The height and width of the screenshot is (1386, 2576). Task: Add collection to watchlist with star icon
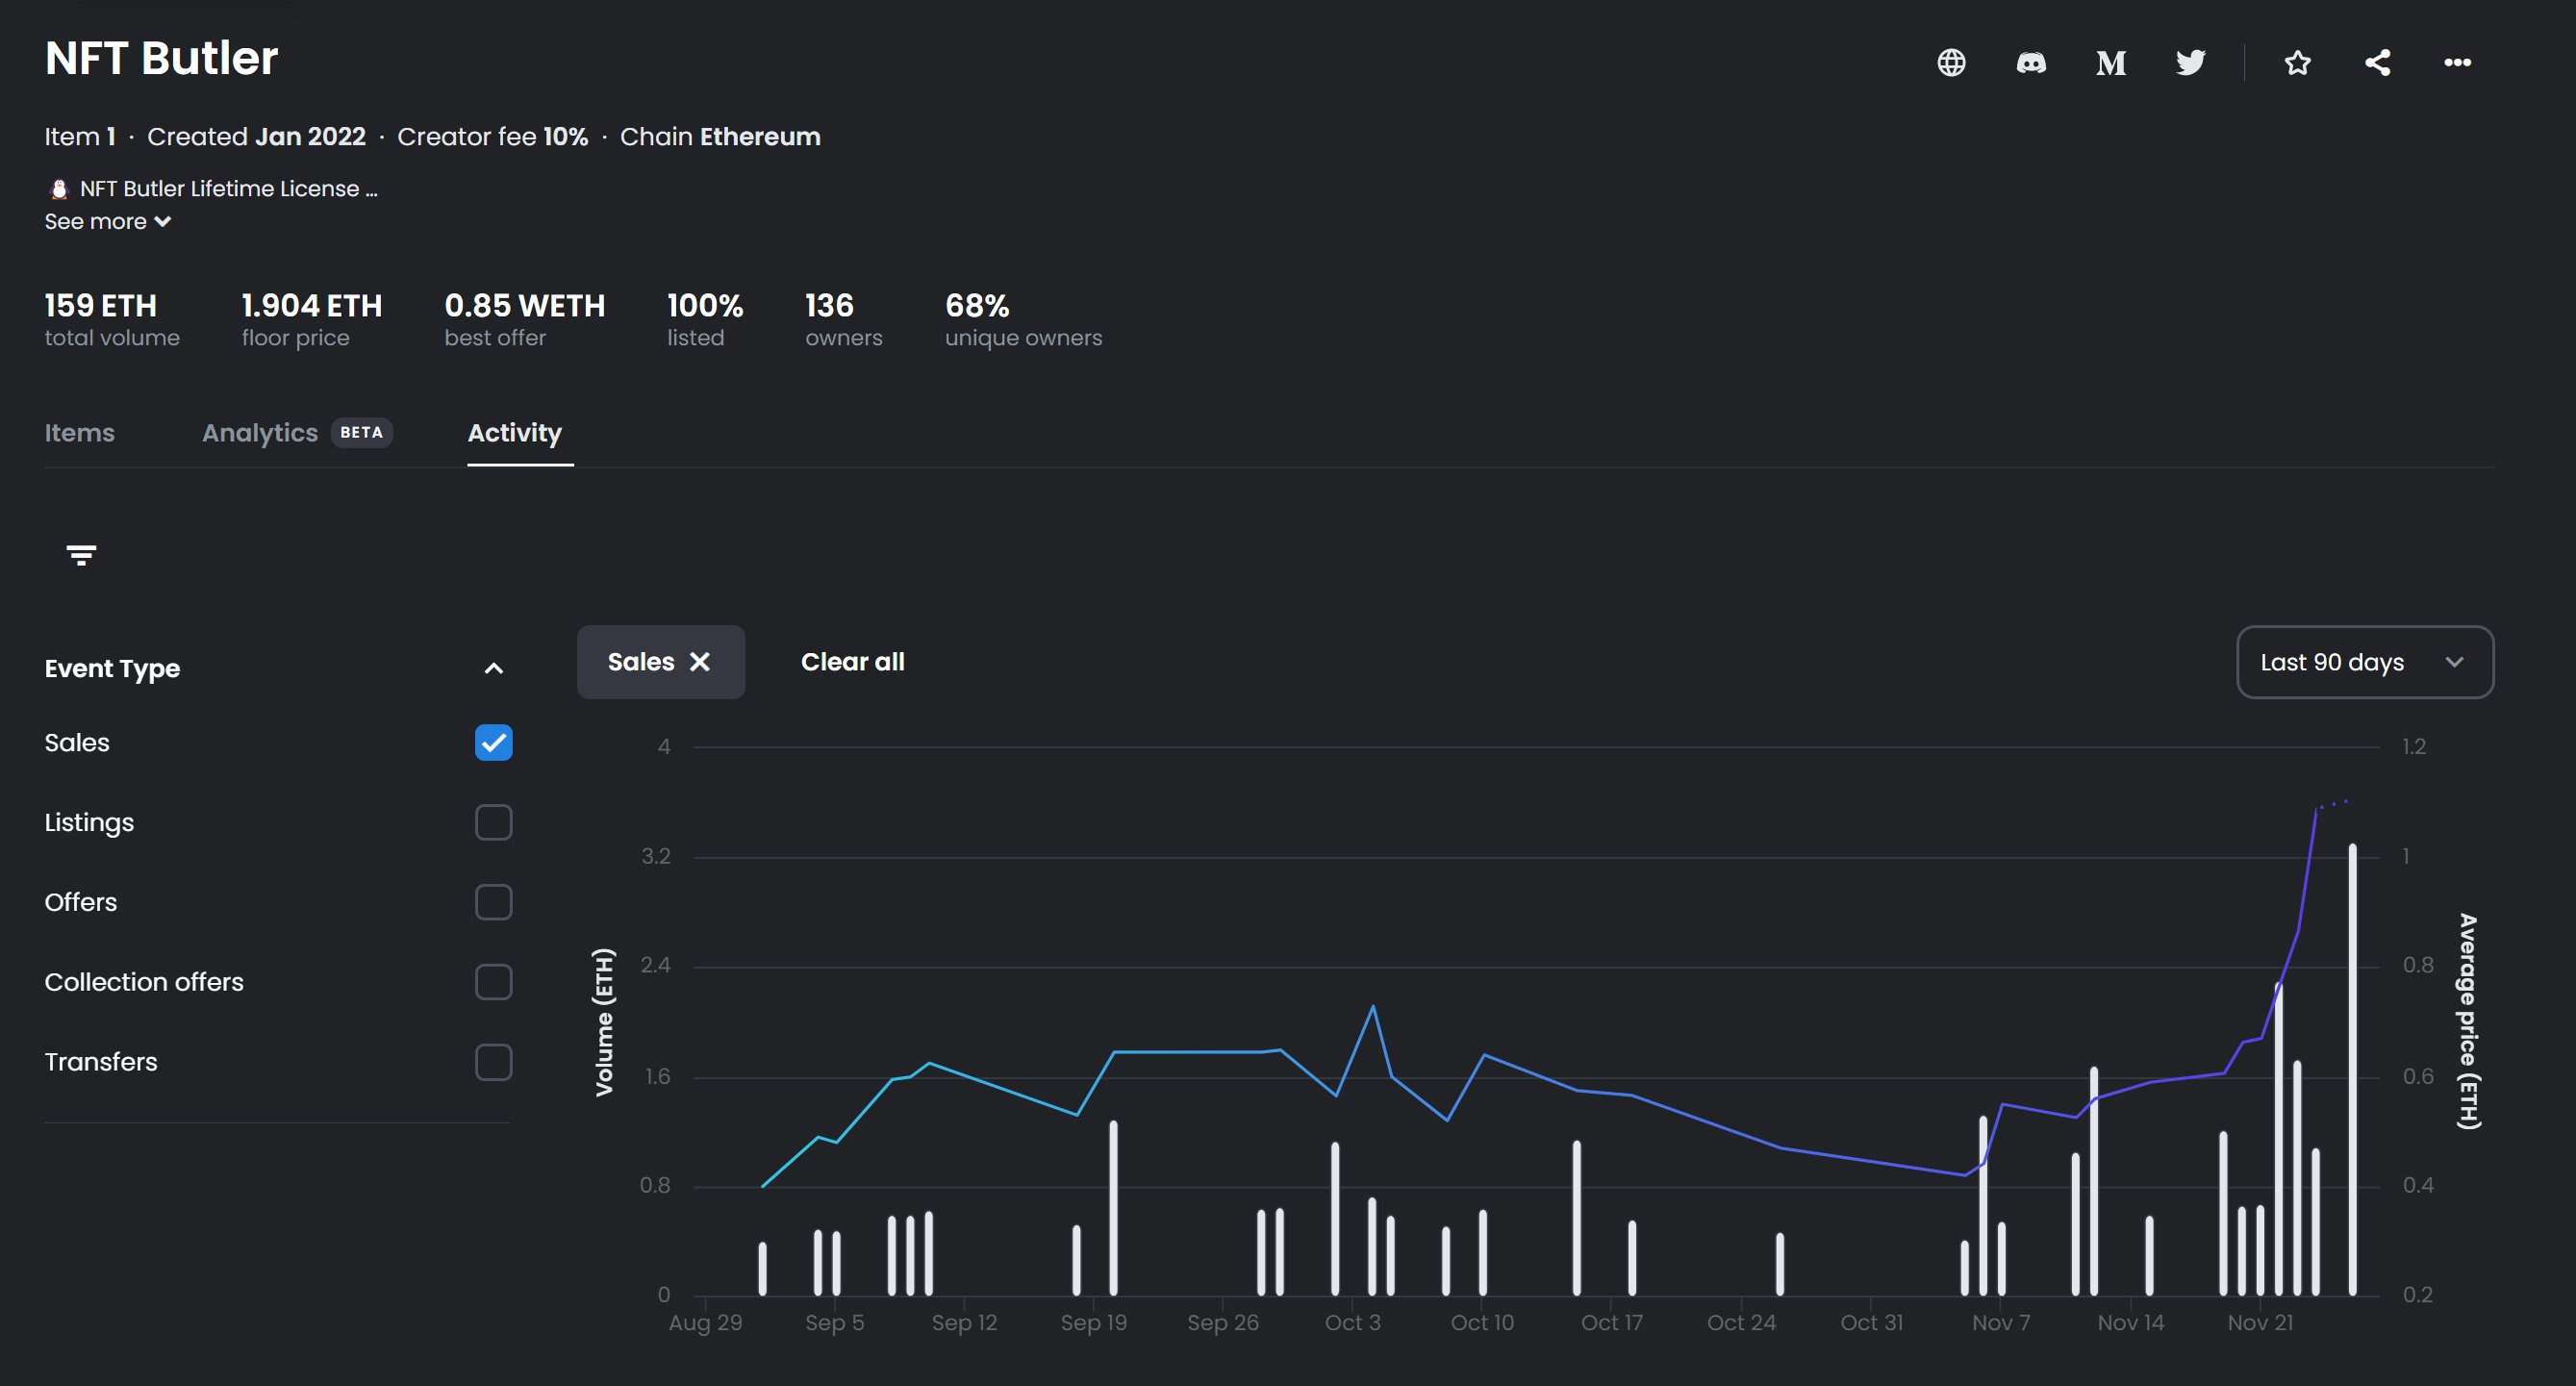(x=2297, y=63)
